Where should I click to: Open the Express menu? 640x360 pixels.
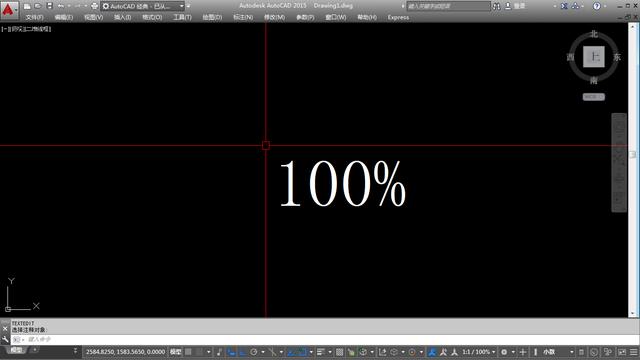(398, 18)
